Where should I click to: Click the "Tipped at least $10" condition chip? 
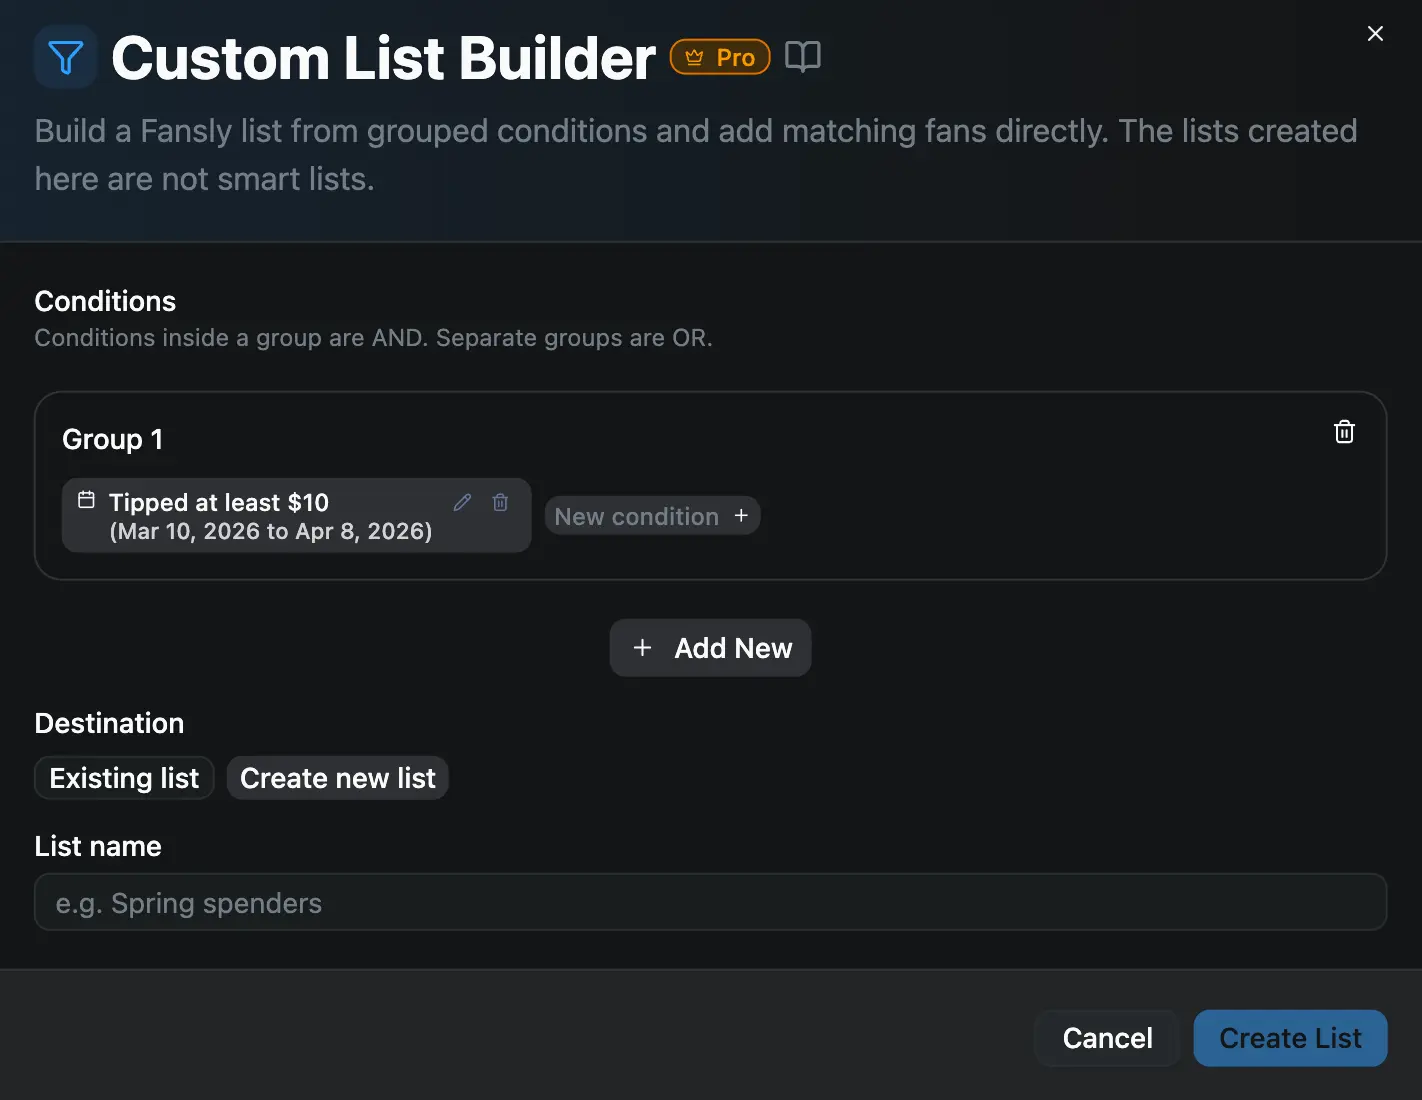point(250,516)
